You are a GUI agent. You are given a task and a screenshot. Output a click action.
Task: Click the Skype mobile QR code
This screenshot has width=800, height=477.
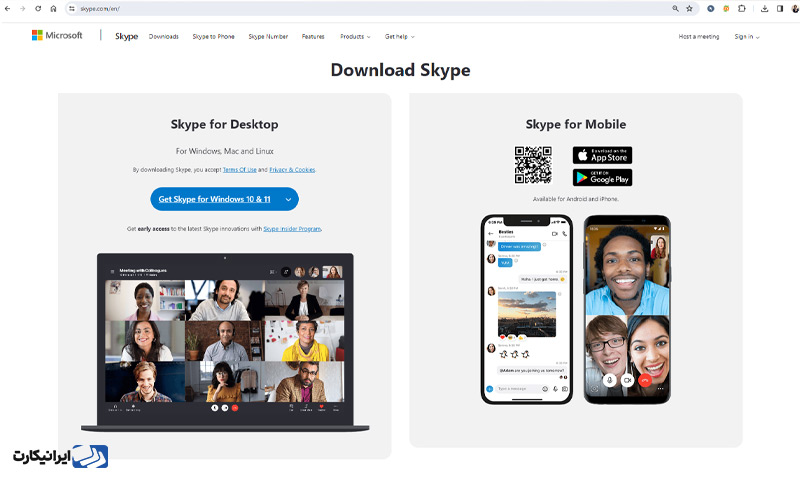coord(533,165)
